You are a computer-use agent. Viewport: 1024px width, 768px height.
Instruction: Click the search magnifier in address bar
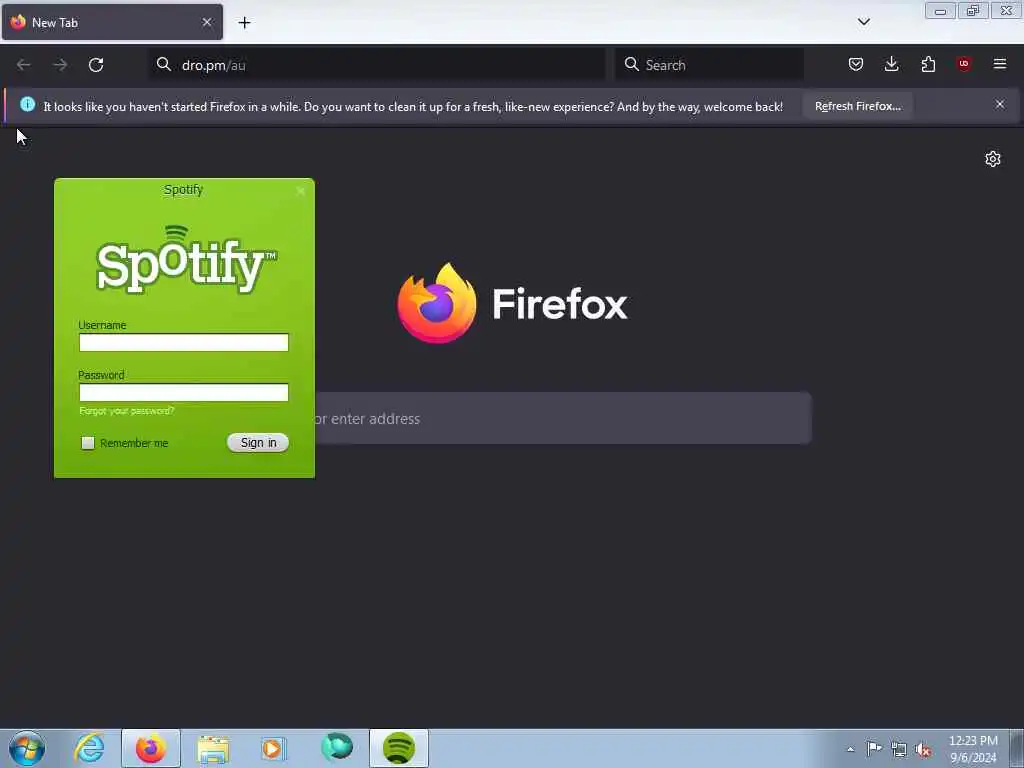pyautogui.click(x=164, y=64)
